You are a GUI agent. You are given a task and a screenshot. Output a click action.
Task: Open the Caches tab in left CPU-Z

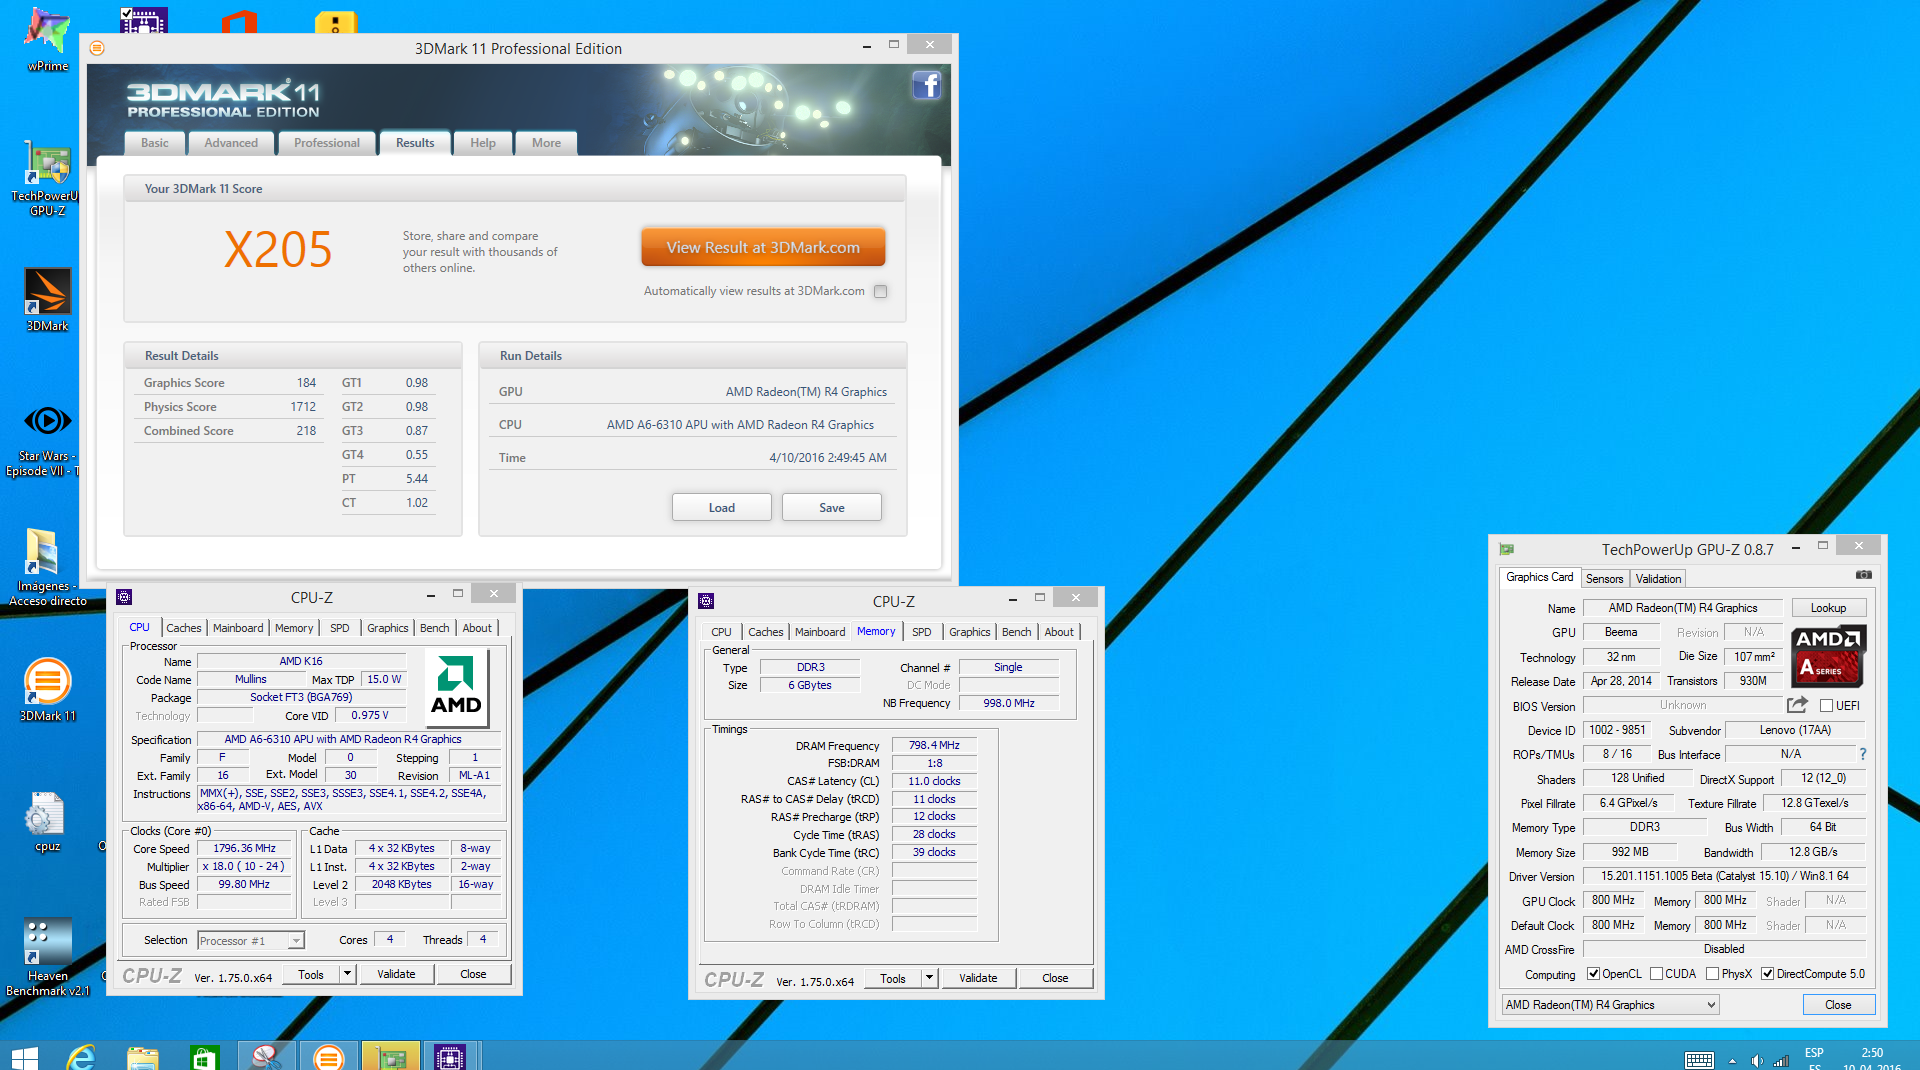(x=184, y=628)
